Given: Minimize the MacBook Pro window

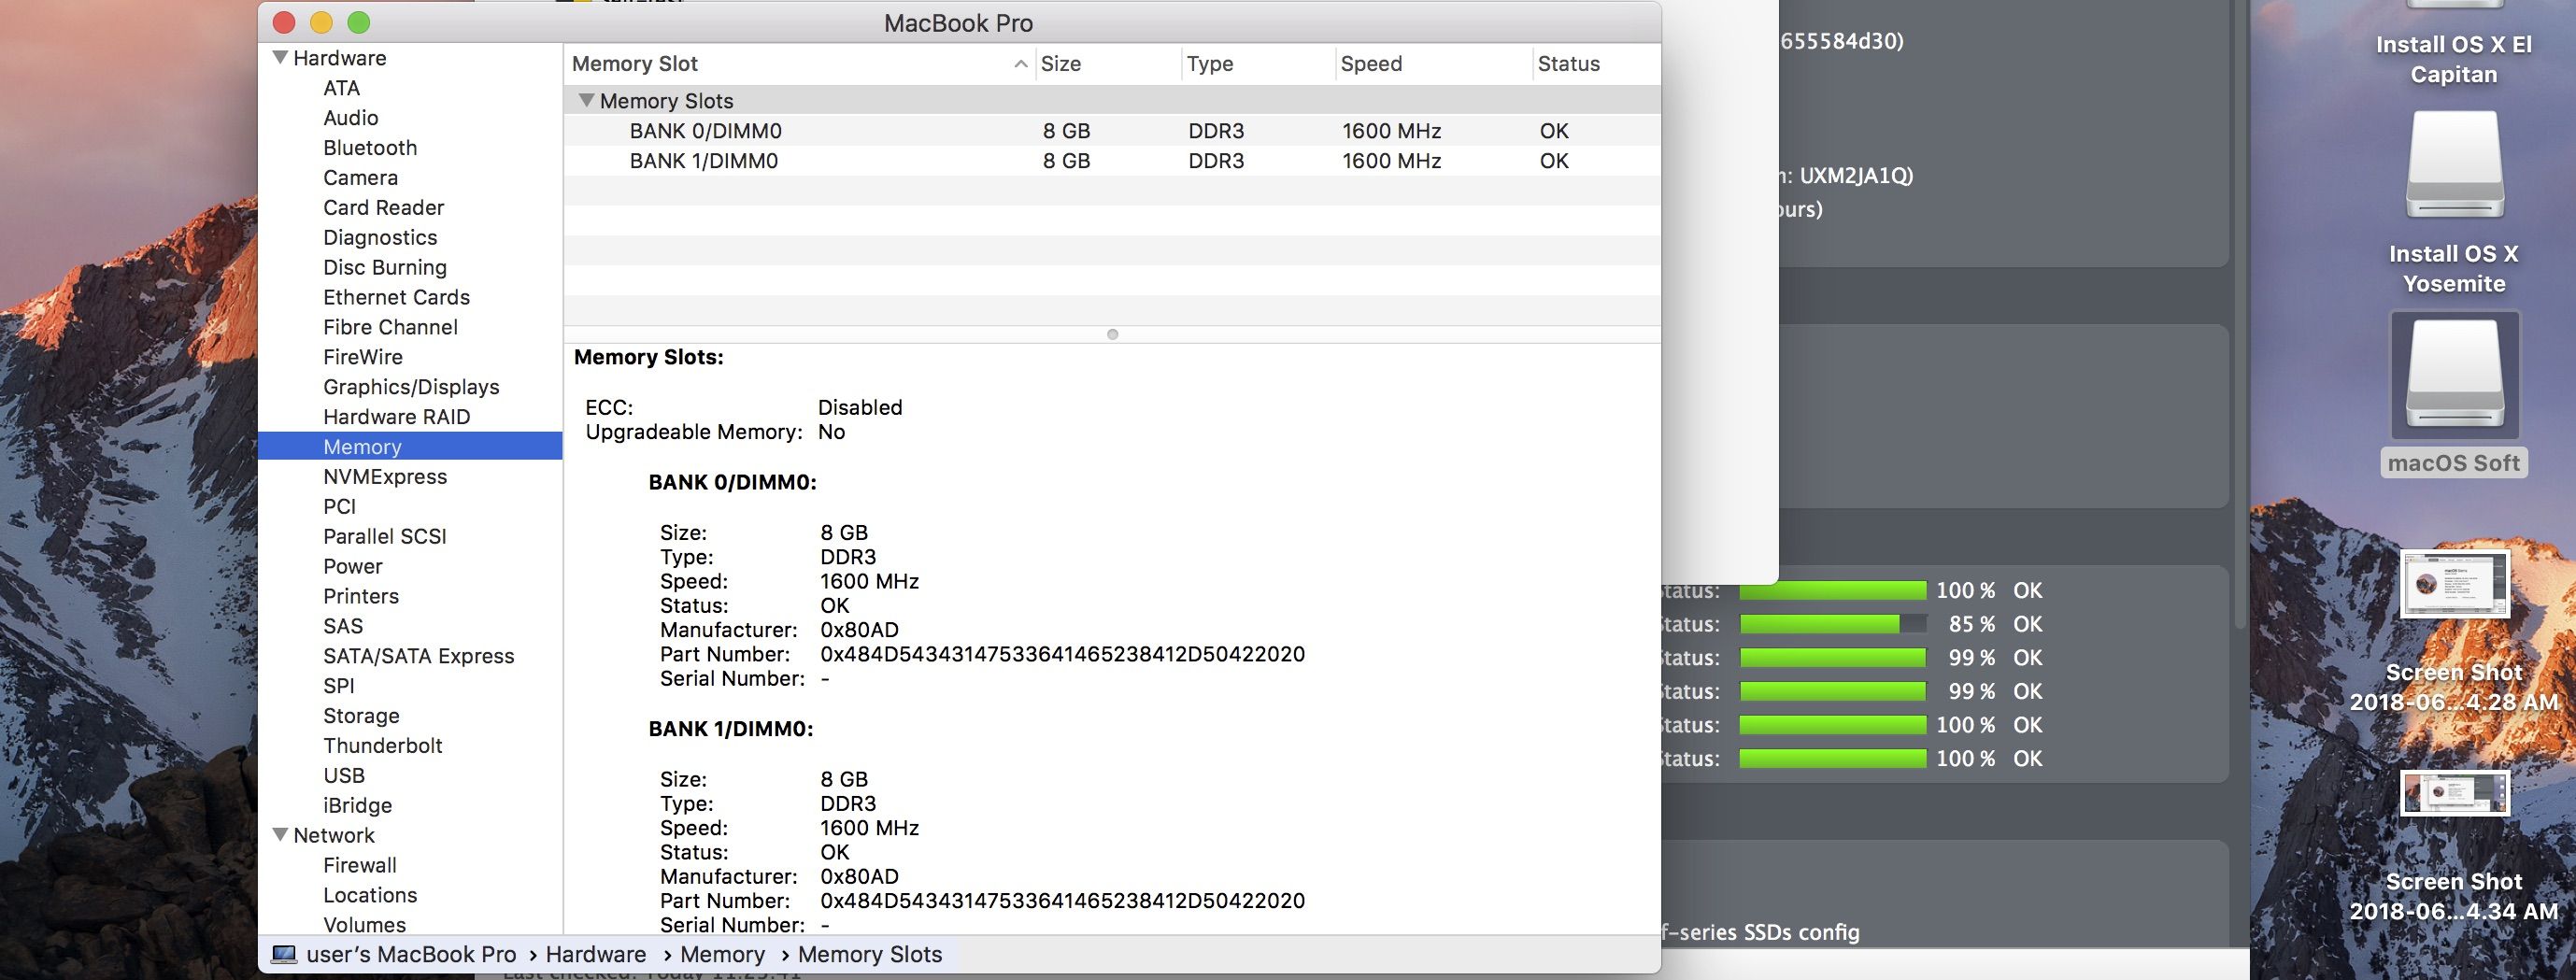Looking at the screenshot, I should (x=321, y=22).
